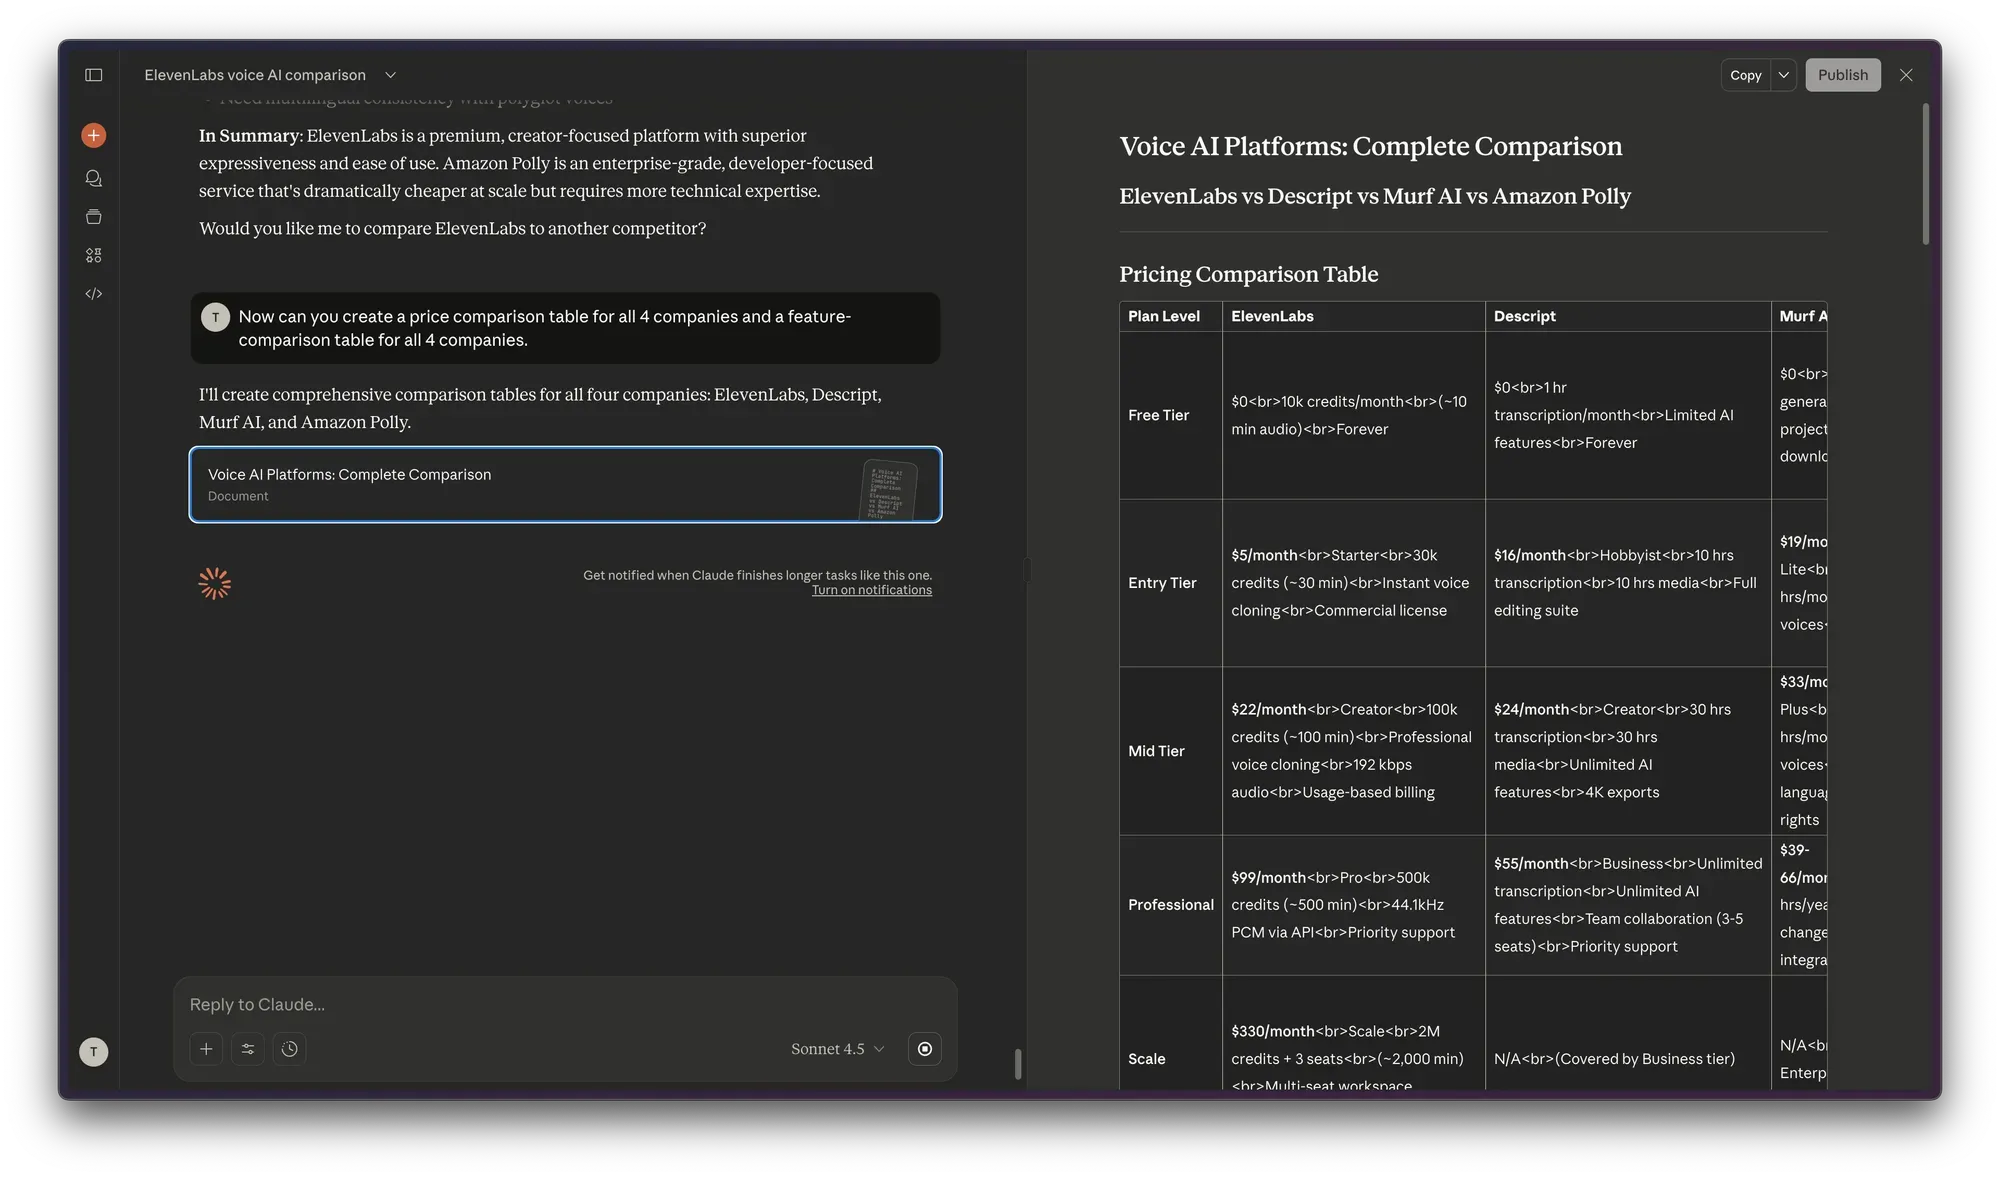Open the Projects icon in the sidebar
The image size is (2000, 1177).
coord(93,216)
